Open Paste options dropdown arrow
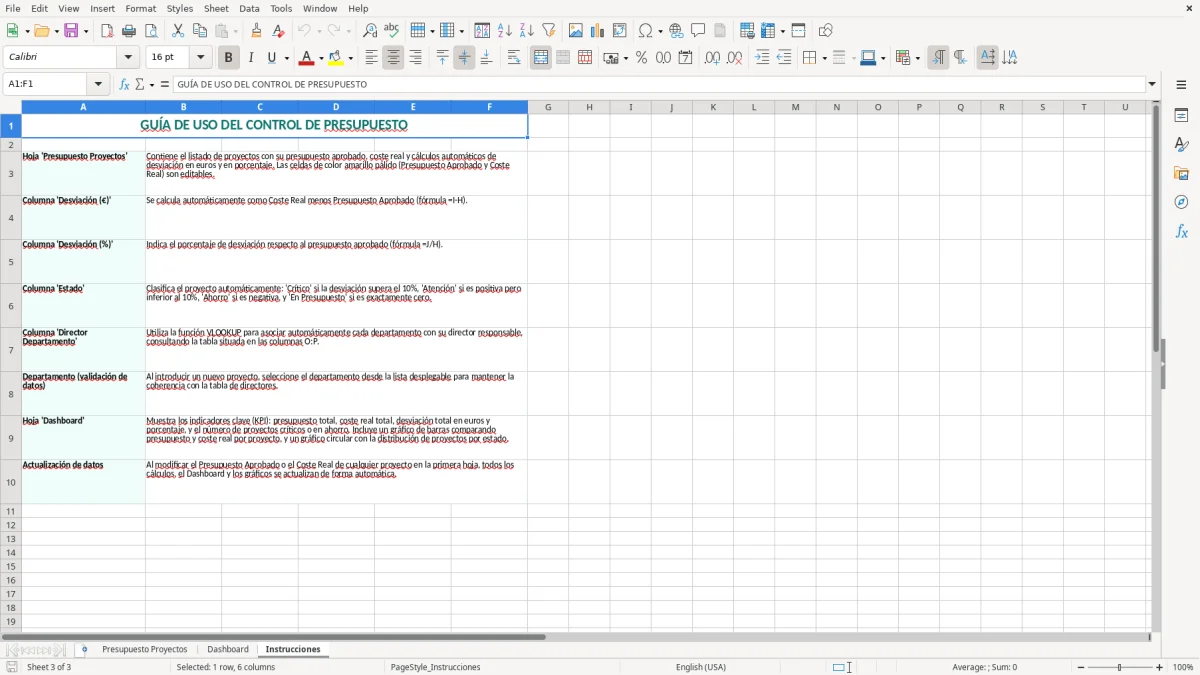Screen dimensions: 1200x675 pyautogui.click(x=234, y=31)
